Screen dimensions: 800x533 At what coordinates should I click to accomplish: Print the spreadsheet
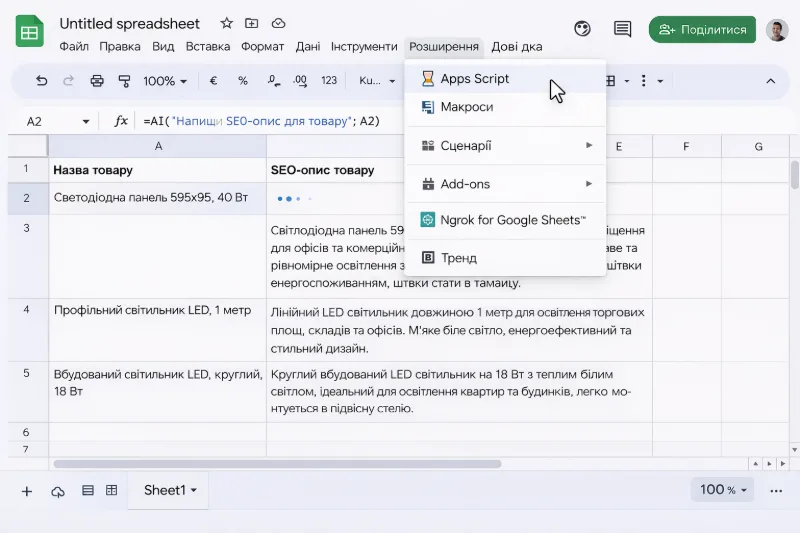click(97, 81)
